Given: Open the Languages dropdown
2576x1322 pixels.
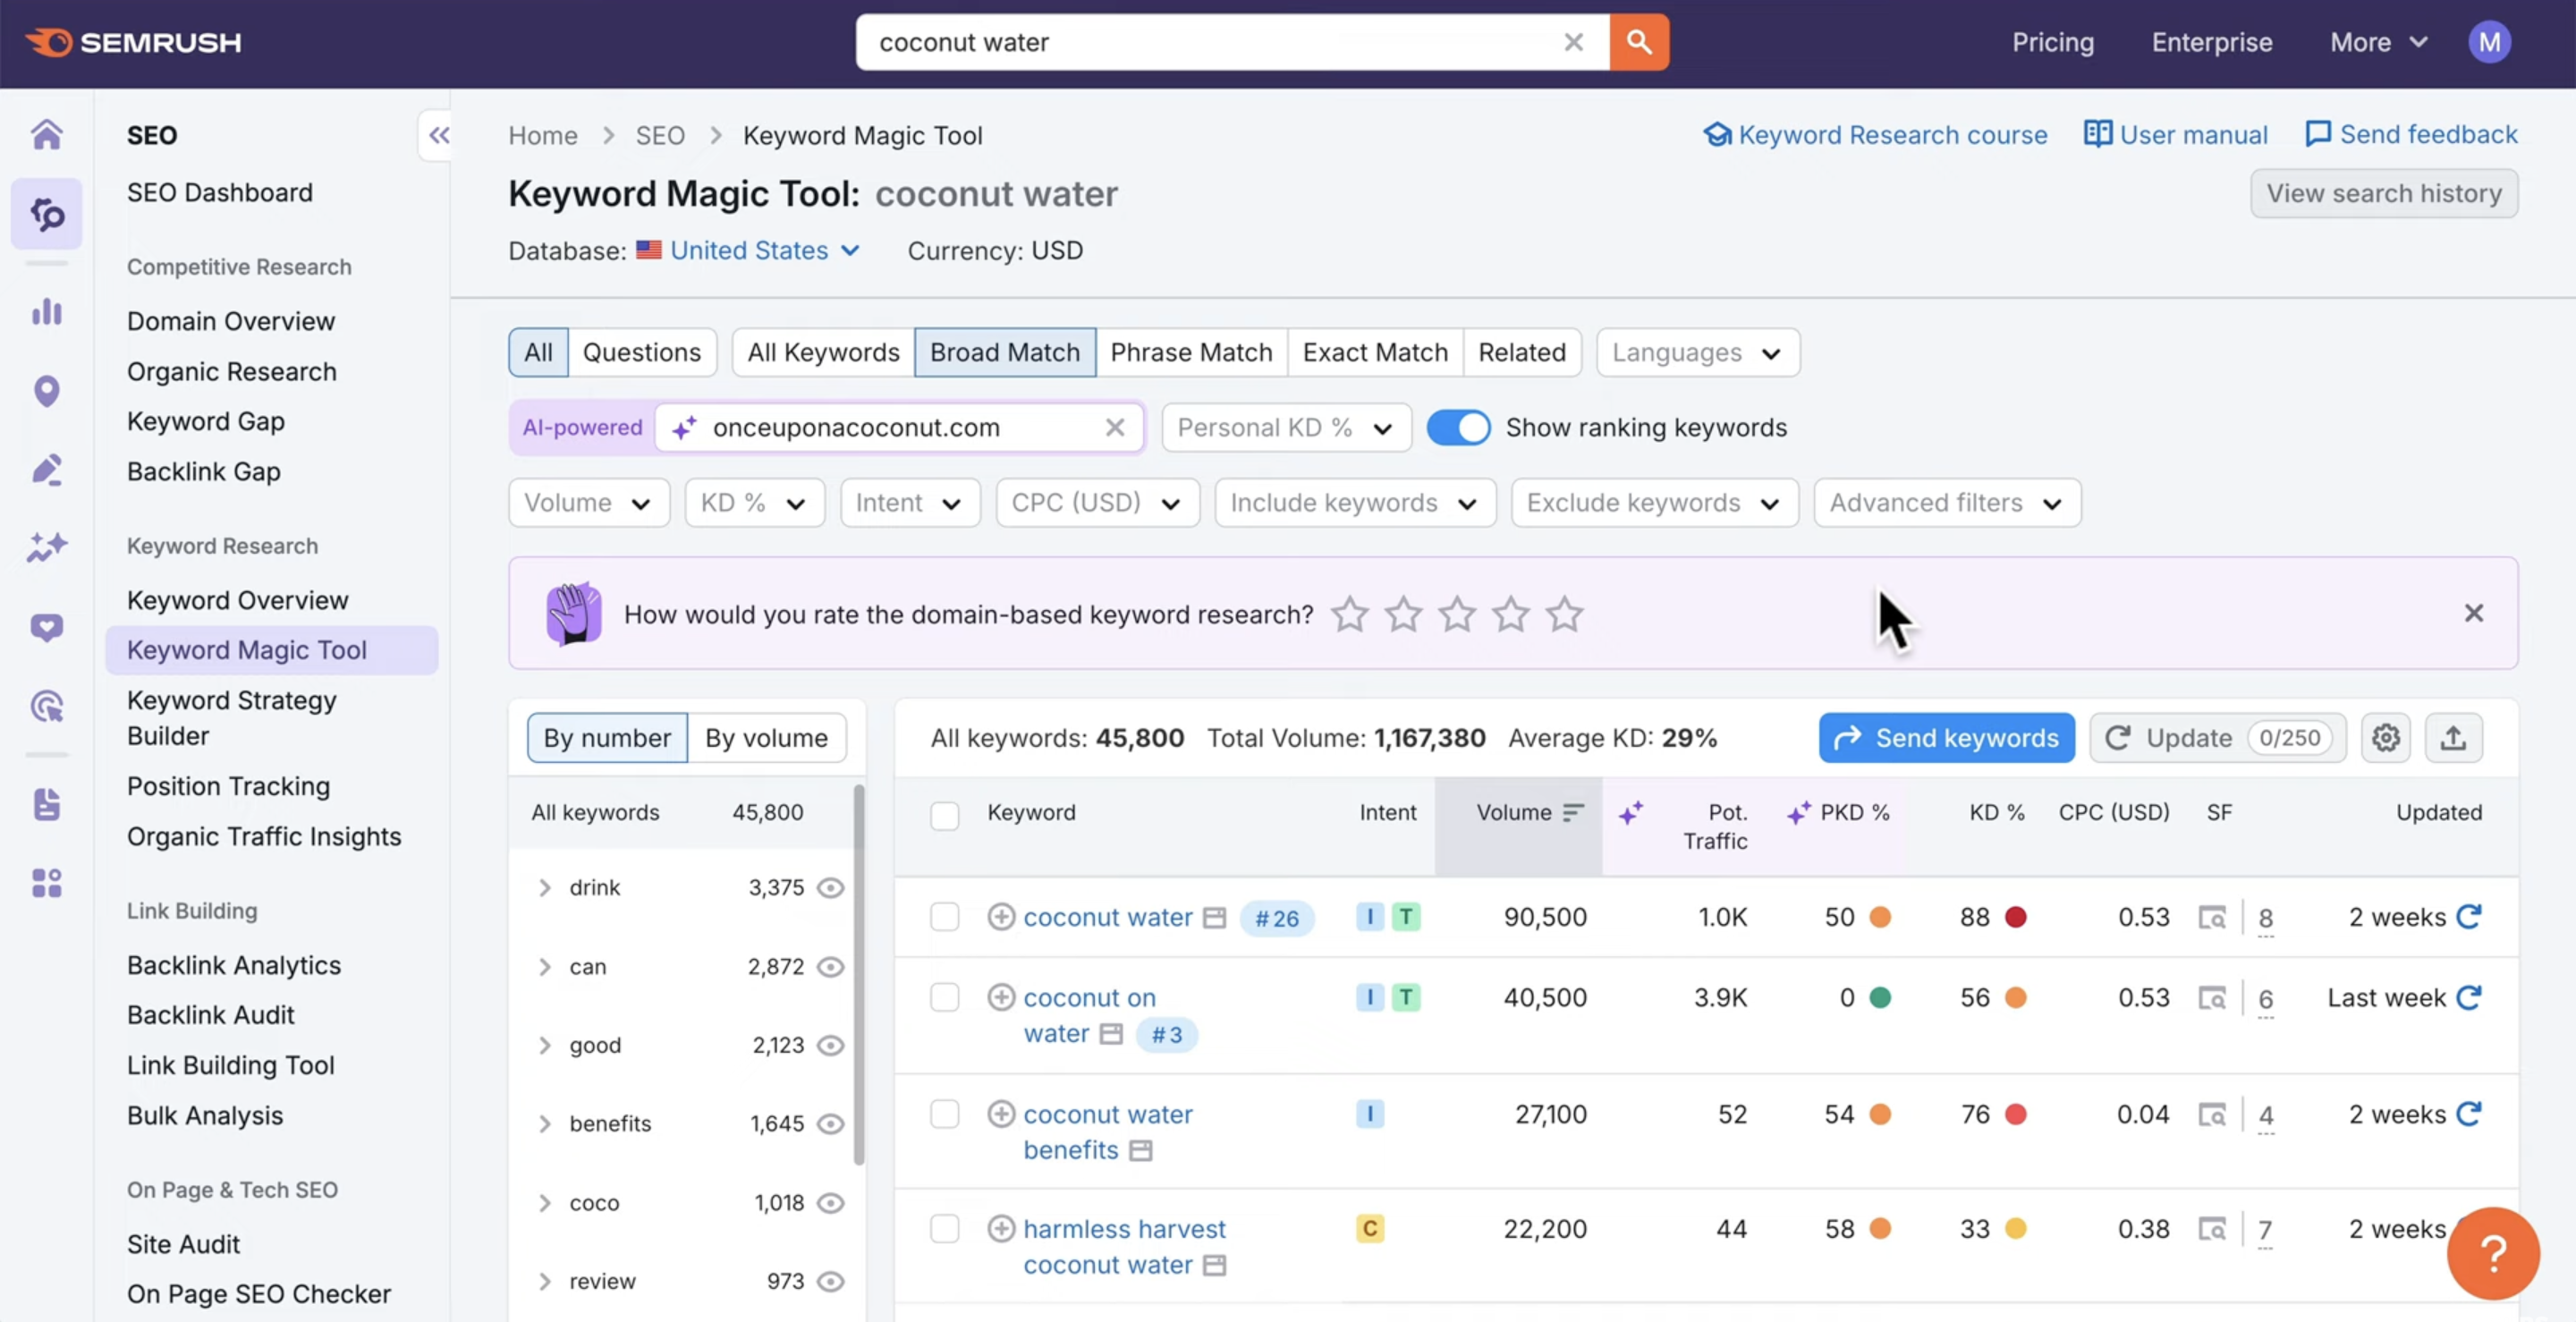Looking at the screenshot, I should [1698, 352].
